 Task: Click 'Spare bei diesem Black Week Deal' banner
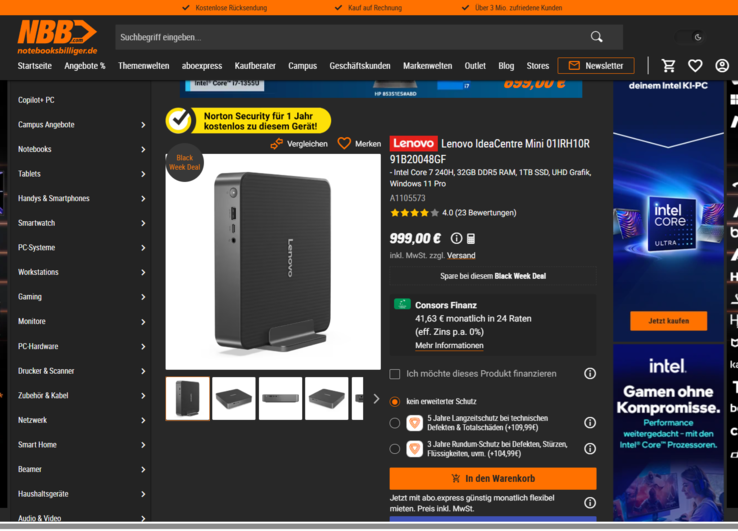point(493,276)
